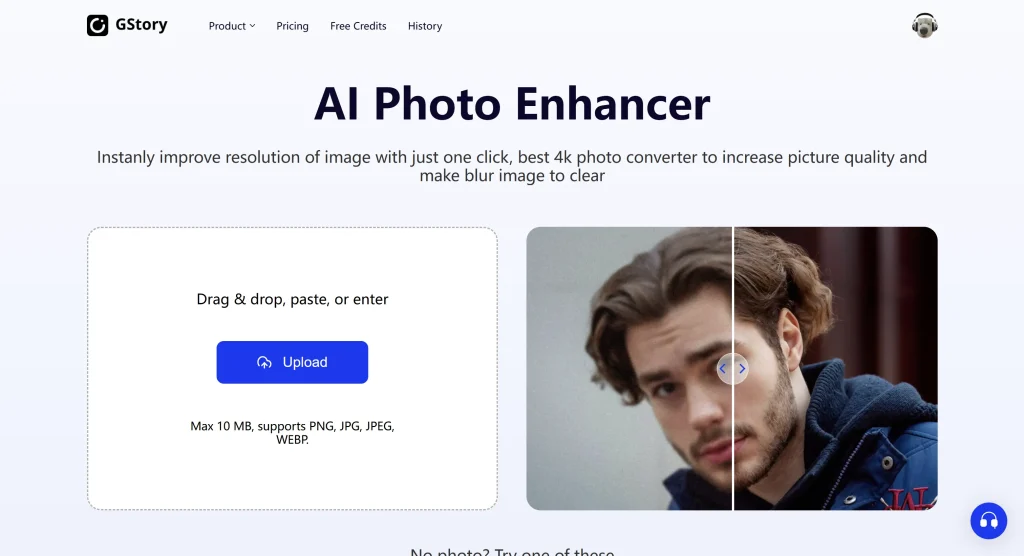The image size is (1024, 556).
Task: Click the blurry before side of photo
Action: click(x=629, y=368)
